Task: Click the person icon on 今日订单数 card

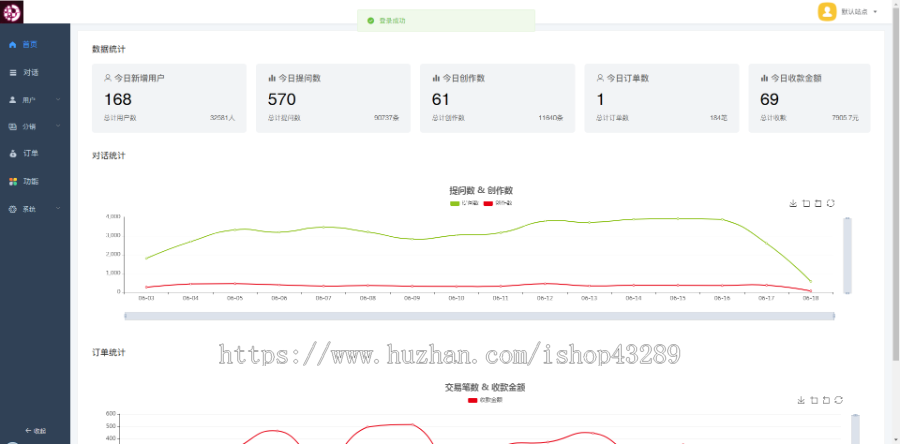Action: 600,77
